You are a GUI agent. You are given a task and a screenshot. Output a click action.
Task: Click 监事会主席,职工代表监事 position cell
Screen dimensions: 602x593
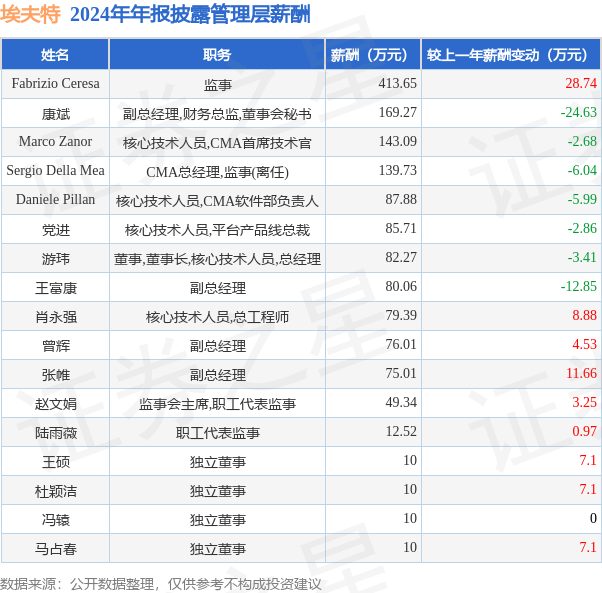point(217,404)
